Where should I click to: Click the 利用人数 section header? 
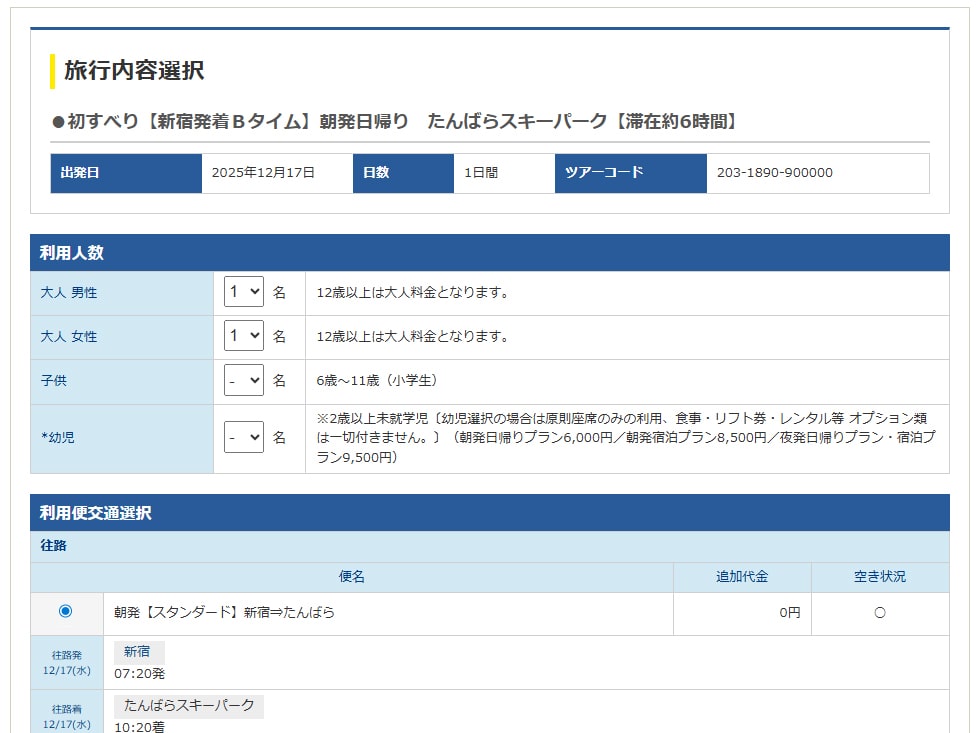[x=72, y=253]
